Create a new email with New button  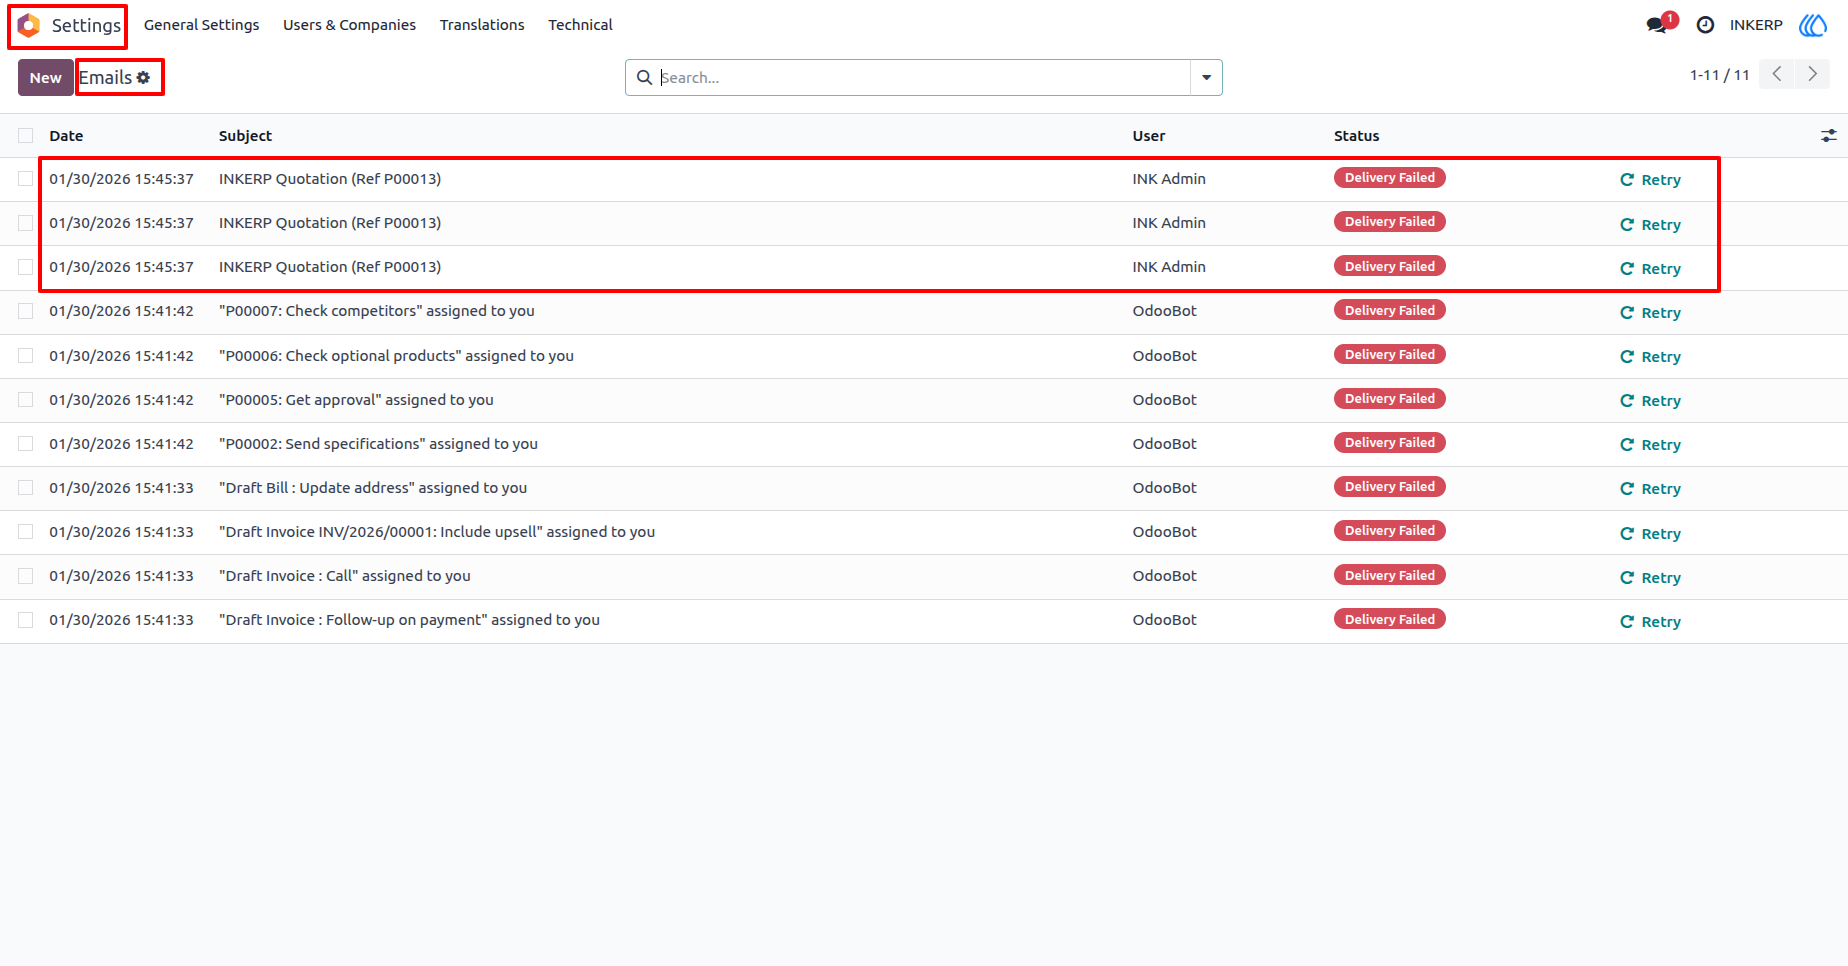pyautogui.click(x=45, y=77)
